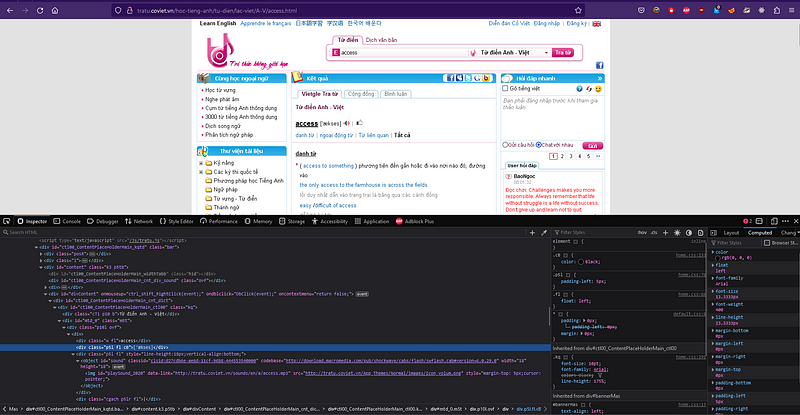800x415 pixels.
Task: Bookmark this page with star icon
Action: point(578,10)
